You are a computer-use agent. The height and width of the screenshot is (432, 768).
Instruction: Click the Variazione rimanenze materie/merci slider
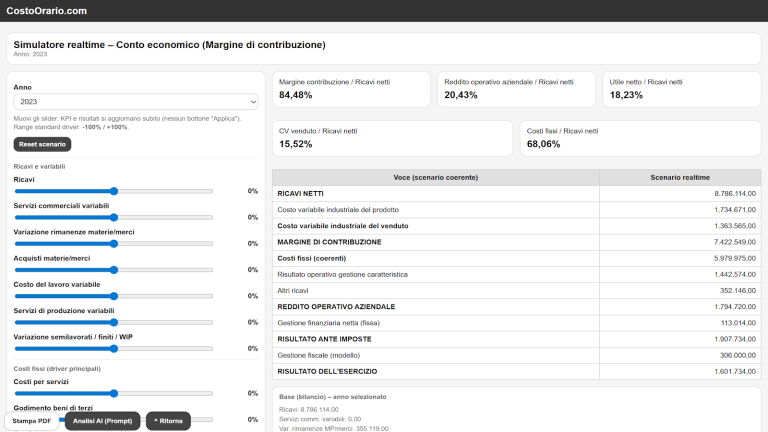point(114,243)
